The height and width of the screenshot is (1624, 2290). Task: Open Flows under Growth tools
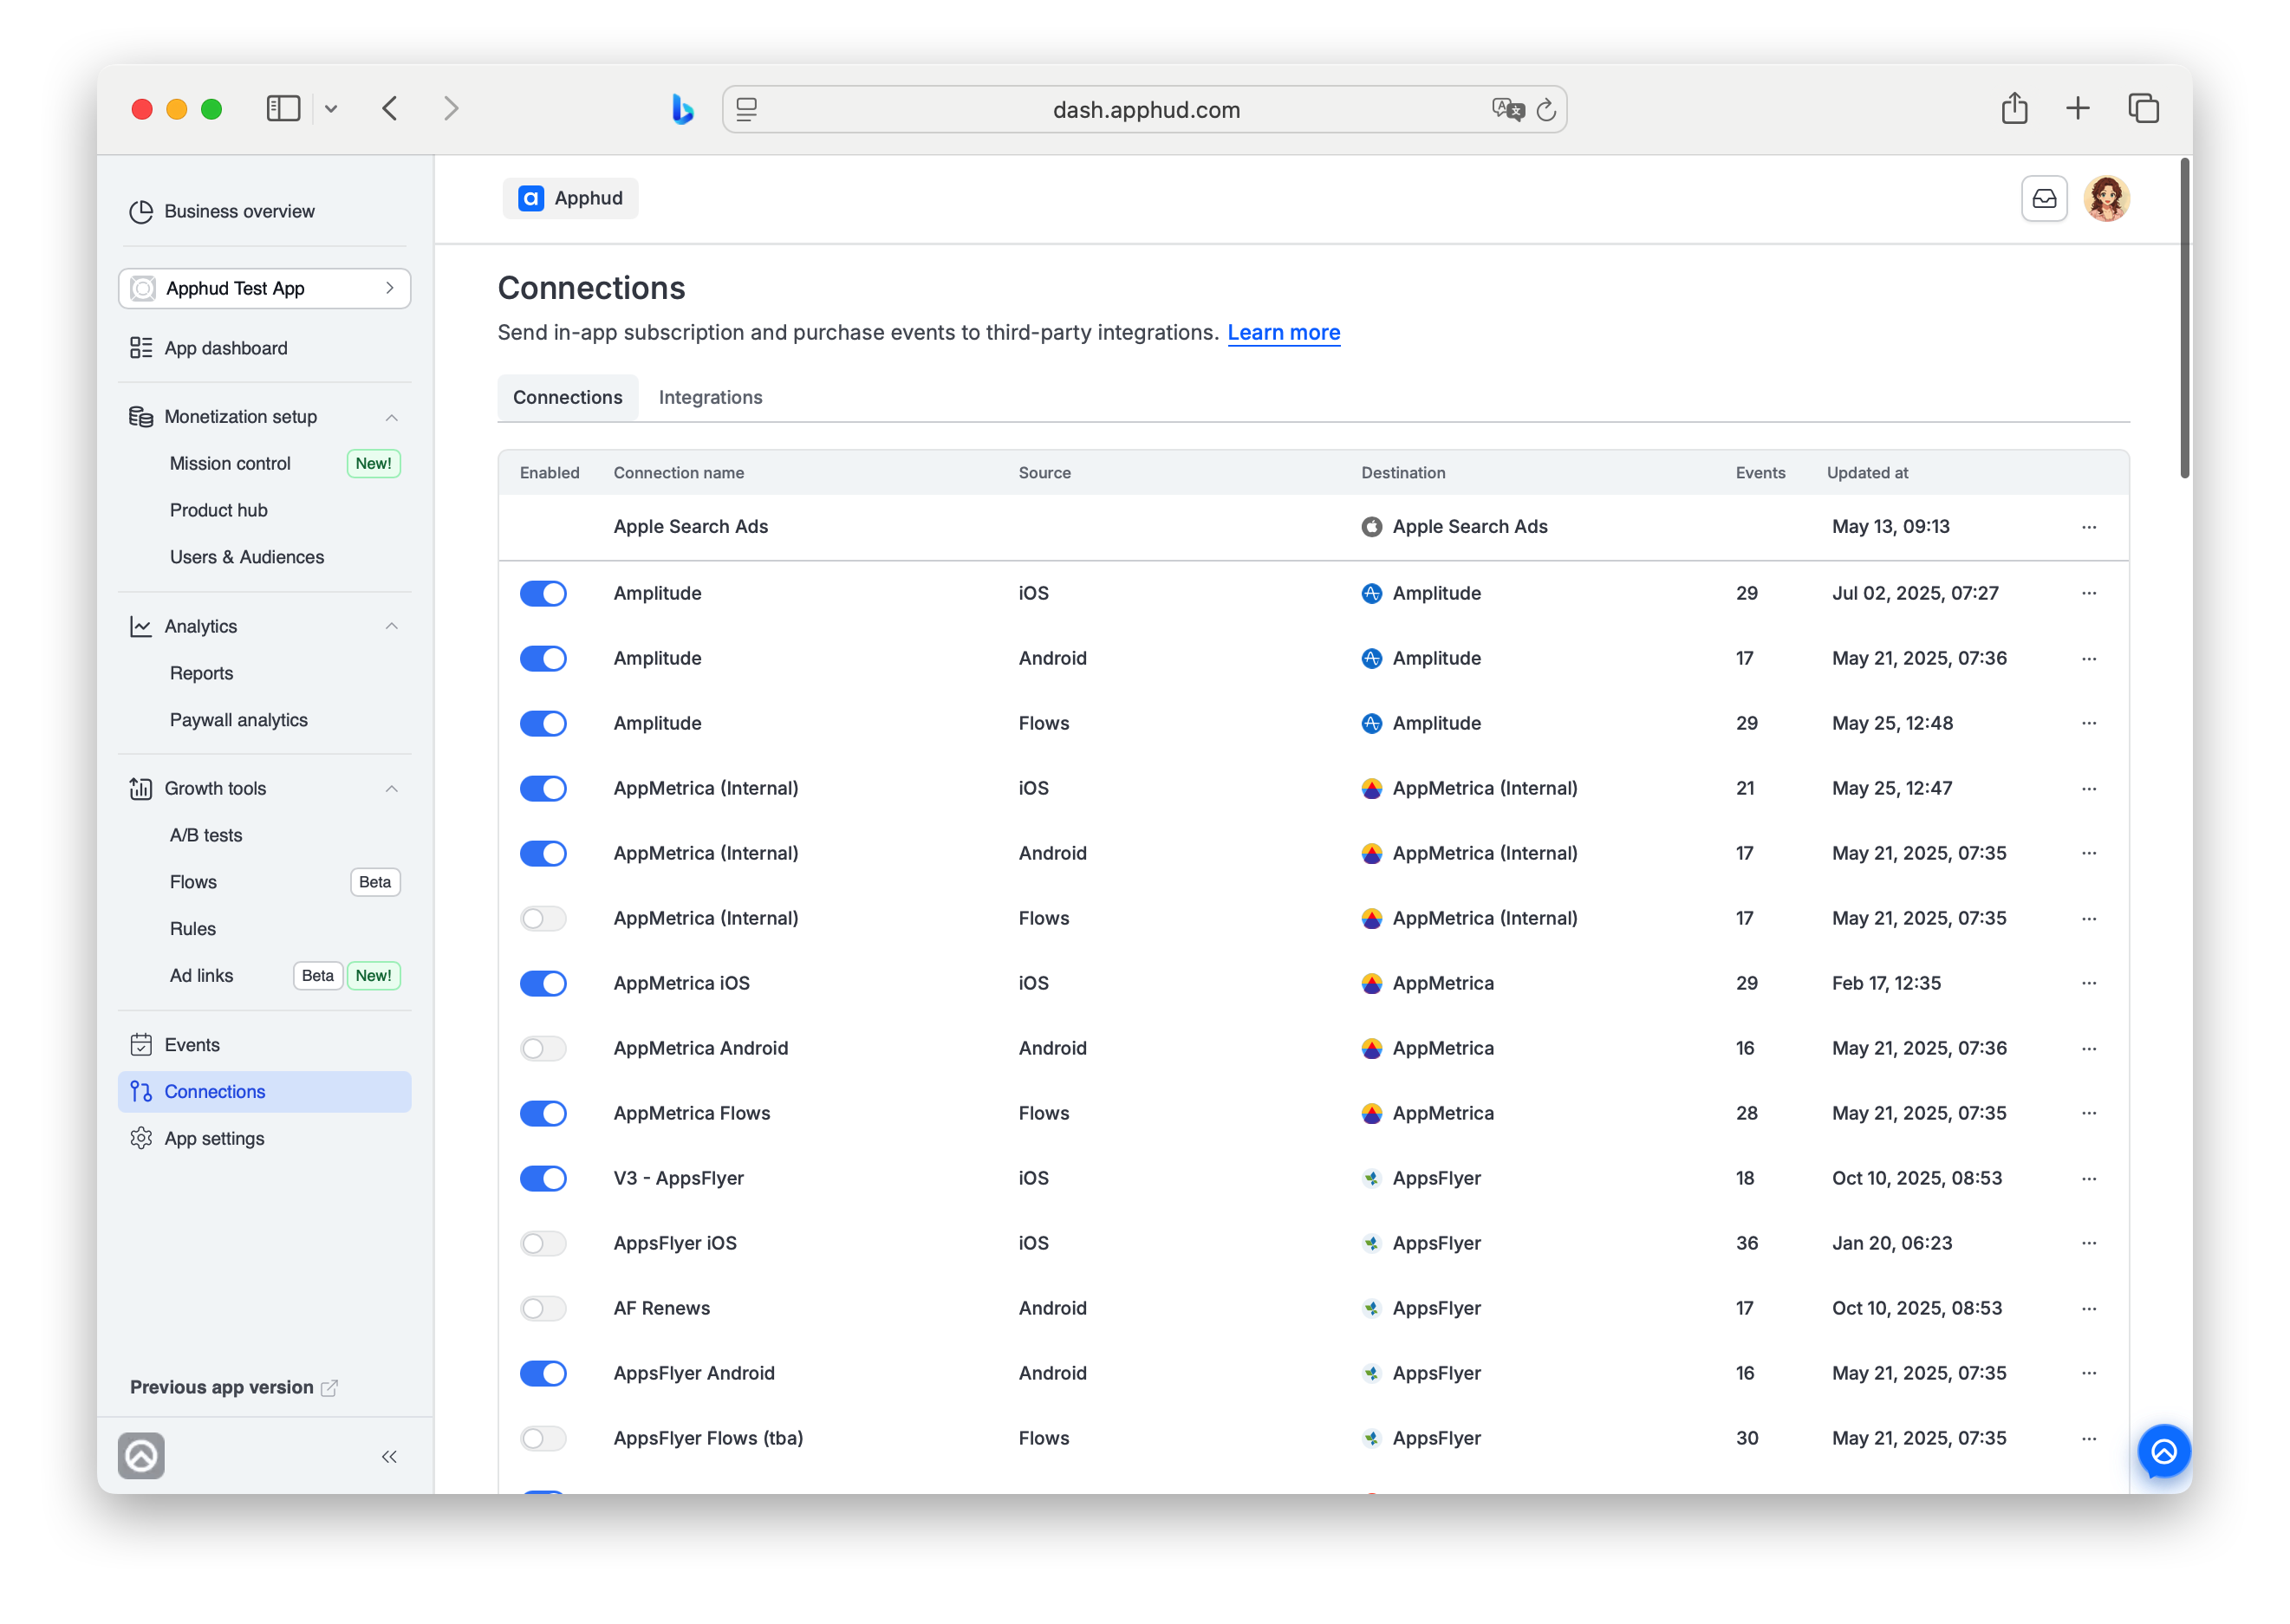point(192,882)
